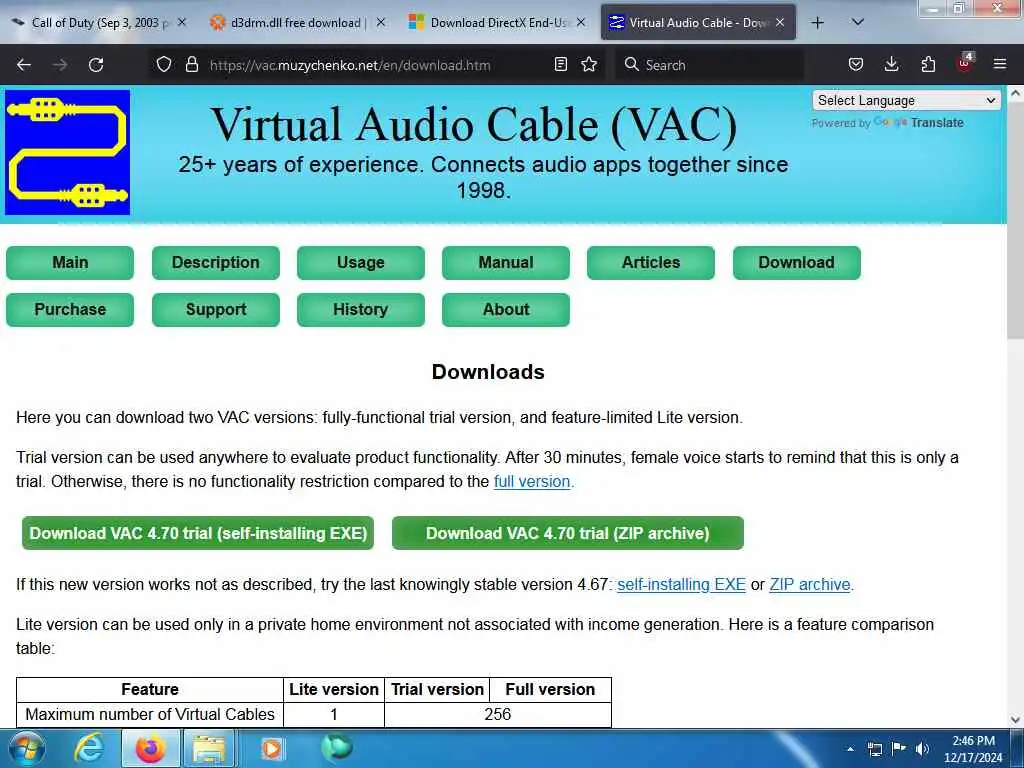Image resolution: width=1024 pixels, height=768 pixels.
Task: Open the Pocket save icon
Action: click(x=856, y=64)
